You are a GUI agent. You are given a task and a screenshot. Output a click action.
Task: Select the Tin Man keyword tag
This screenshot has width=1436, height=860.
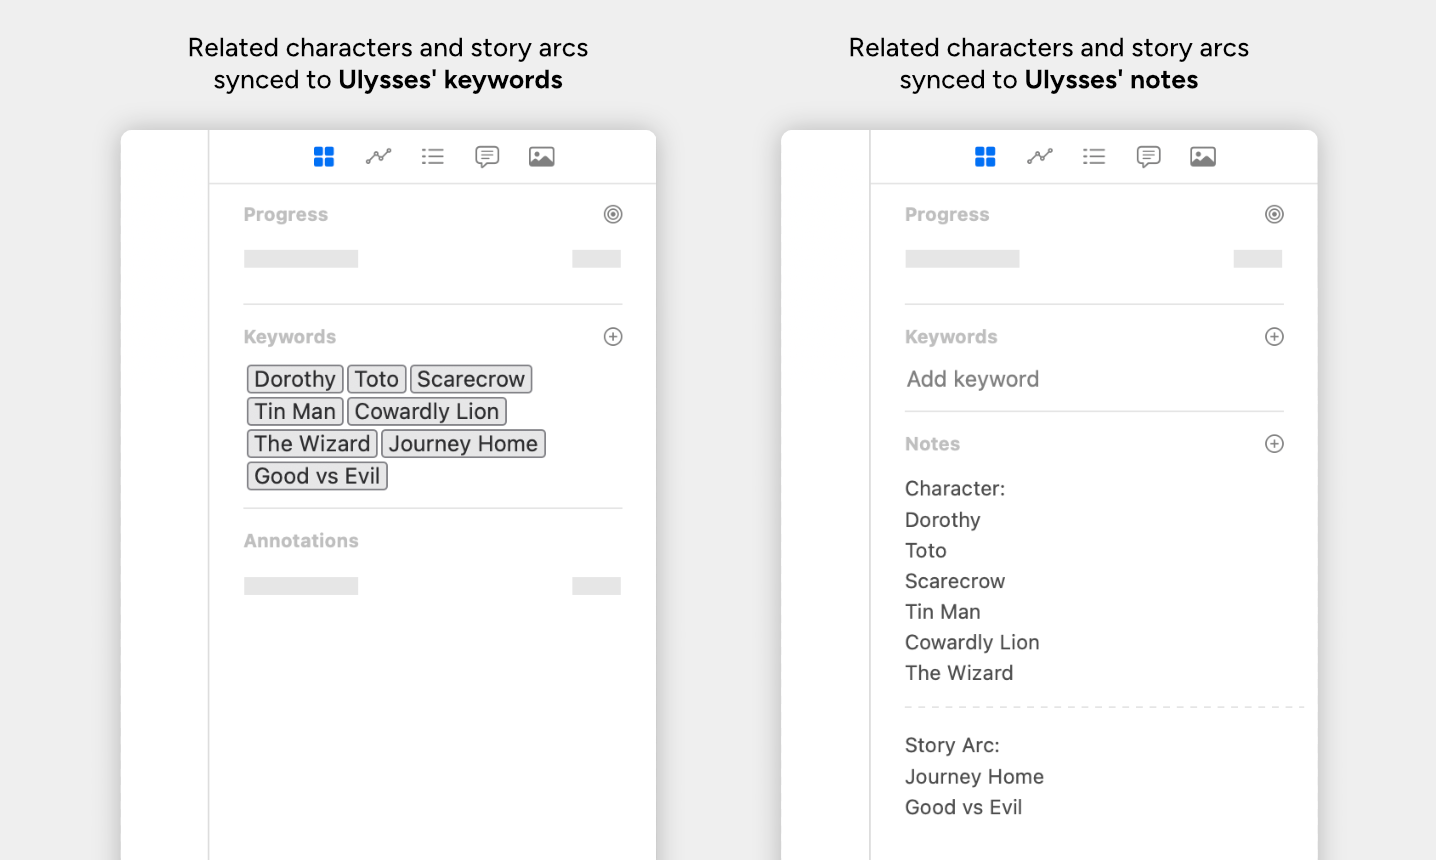(295, 411)
